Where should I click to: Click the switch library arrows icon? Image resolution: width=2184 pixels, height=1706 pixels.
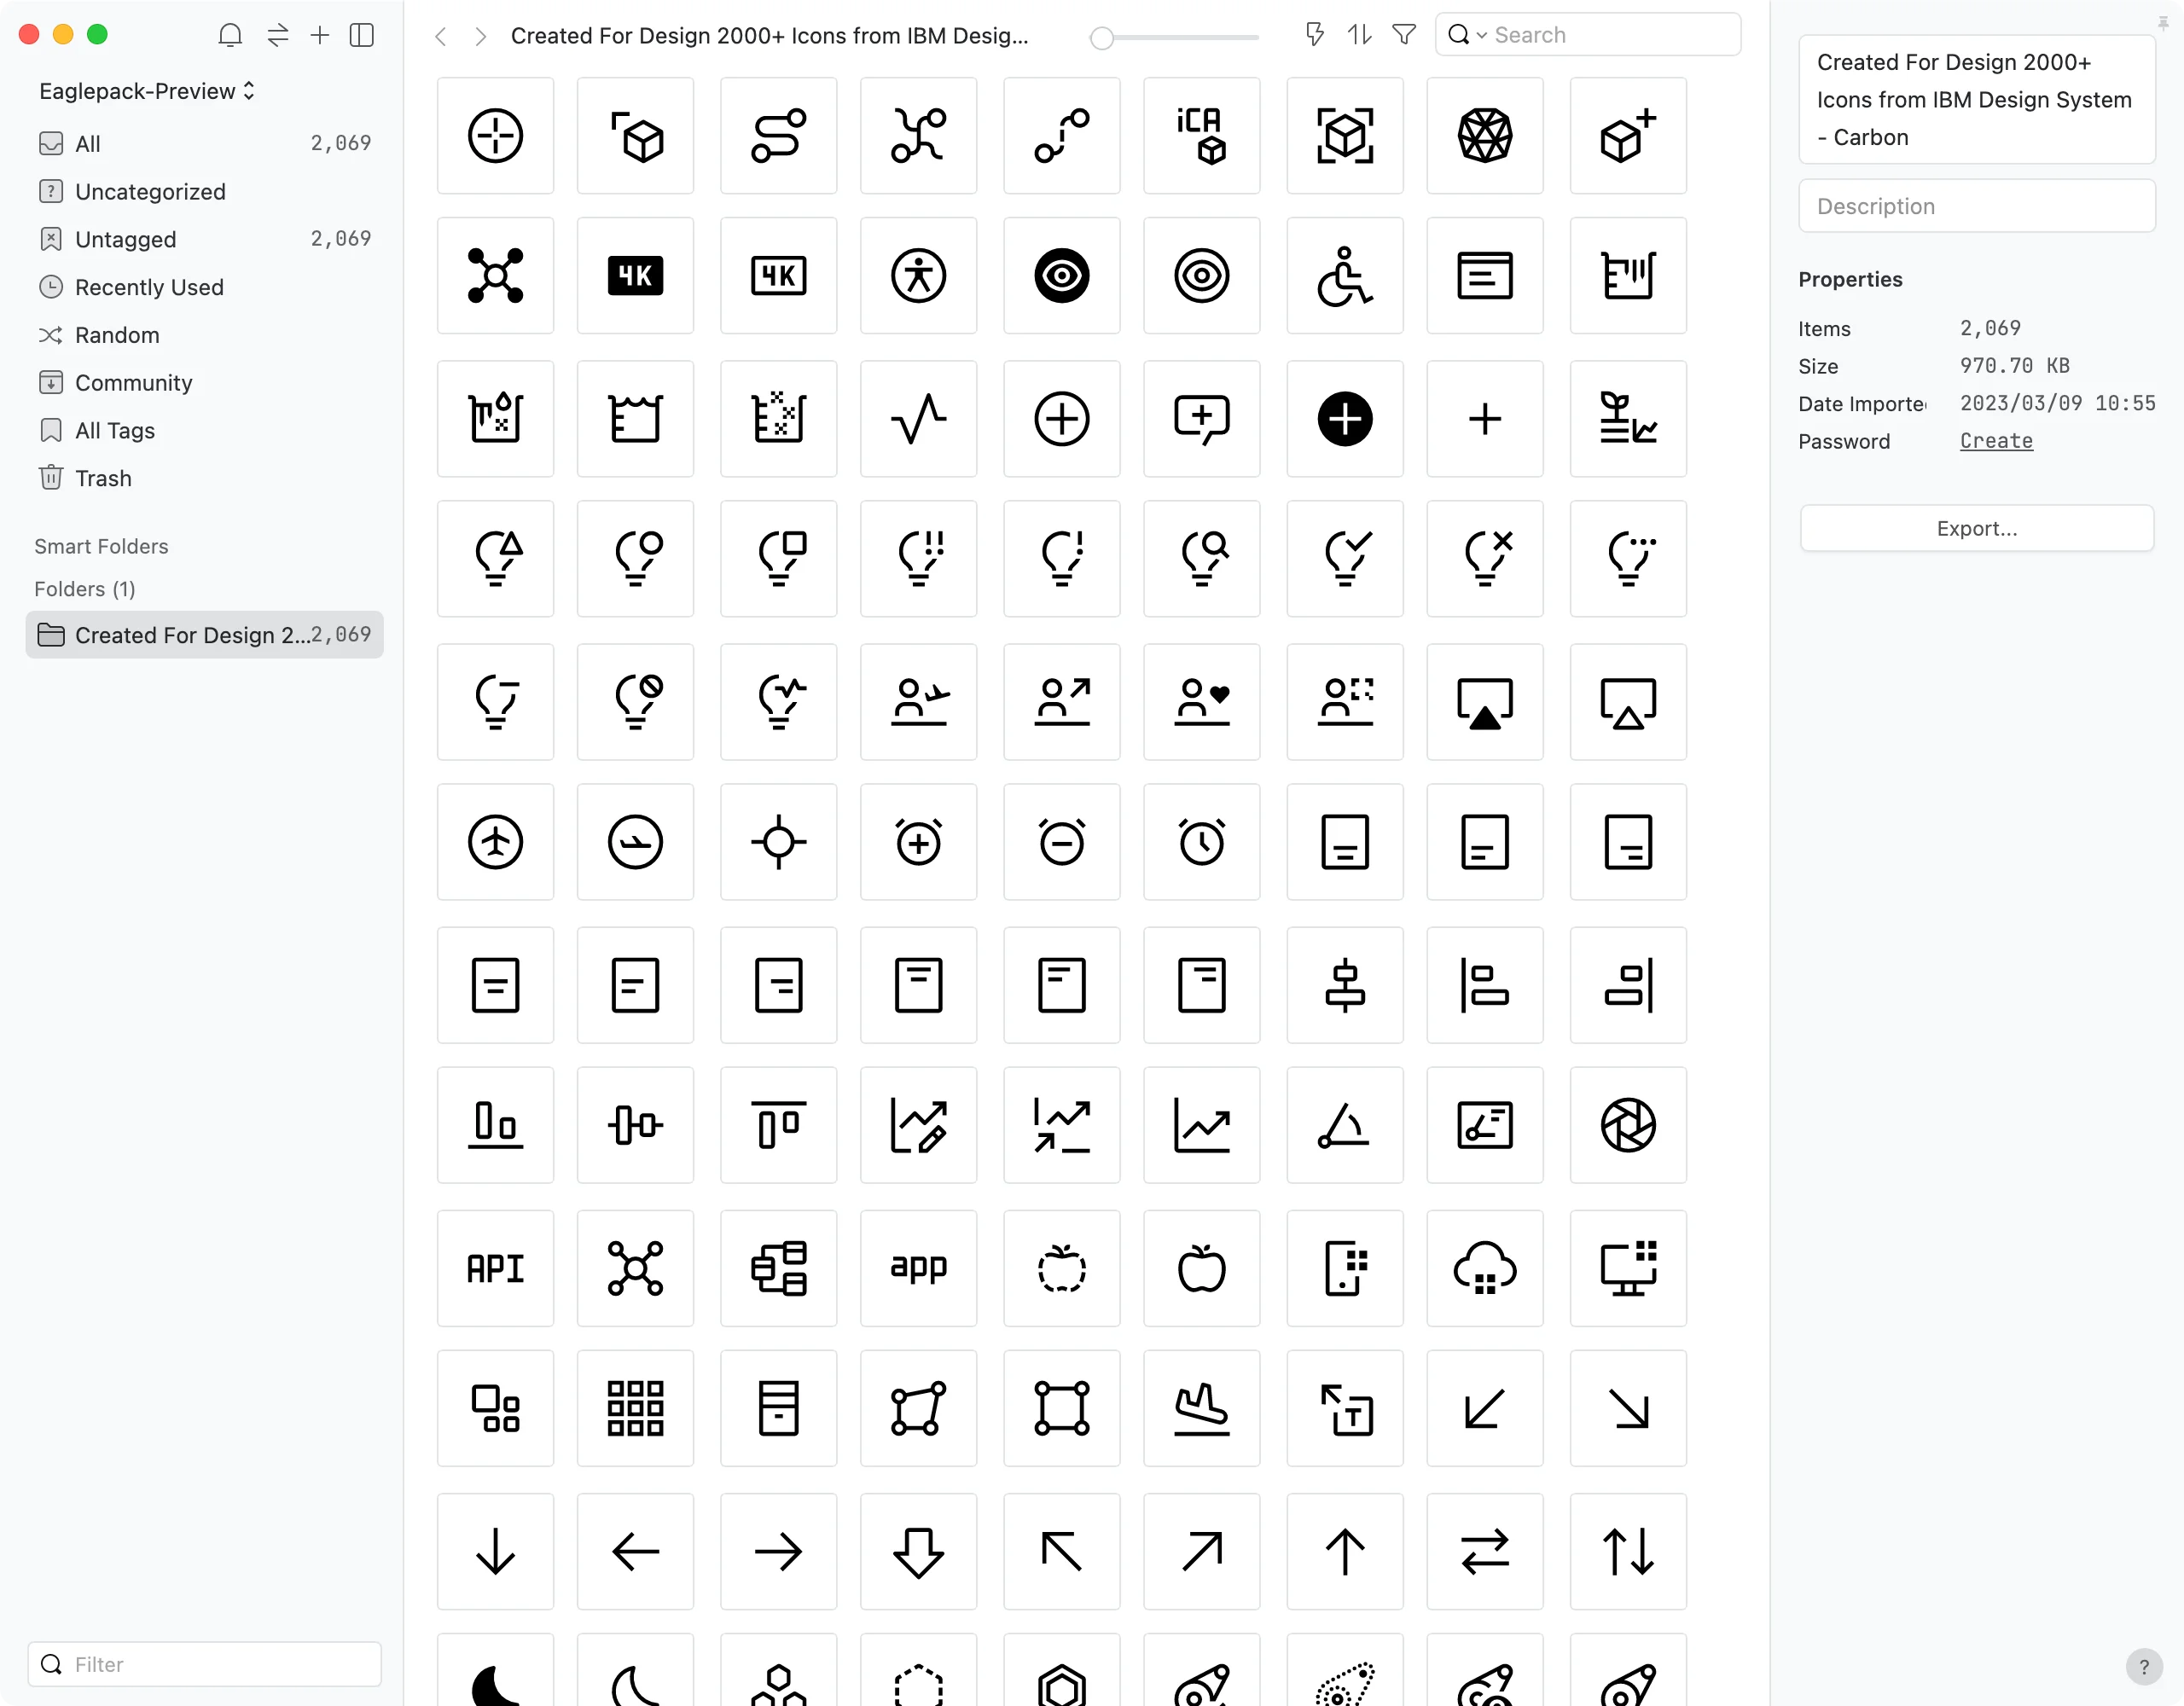[x=278, y=35]
